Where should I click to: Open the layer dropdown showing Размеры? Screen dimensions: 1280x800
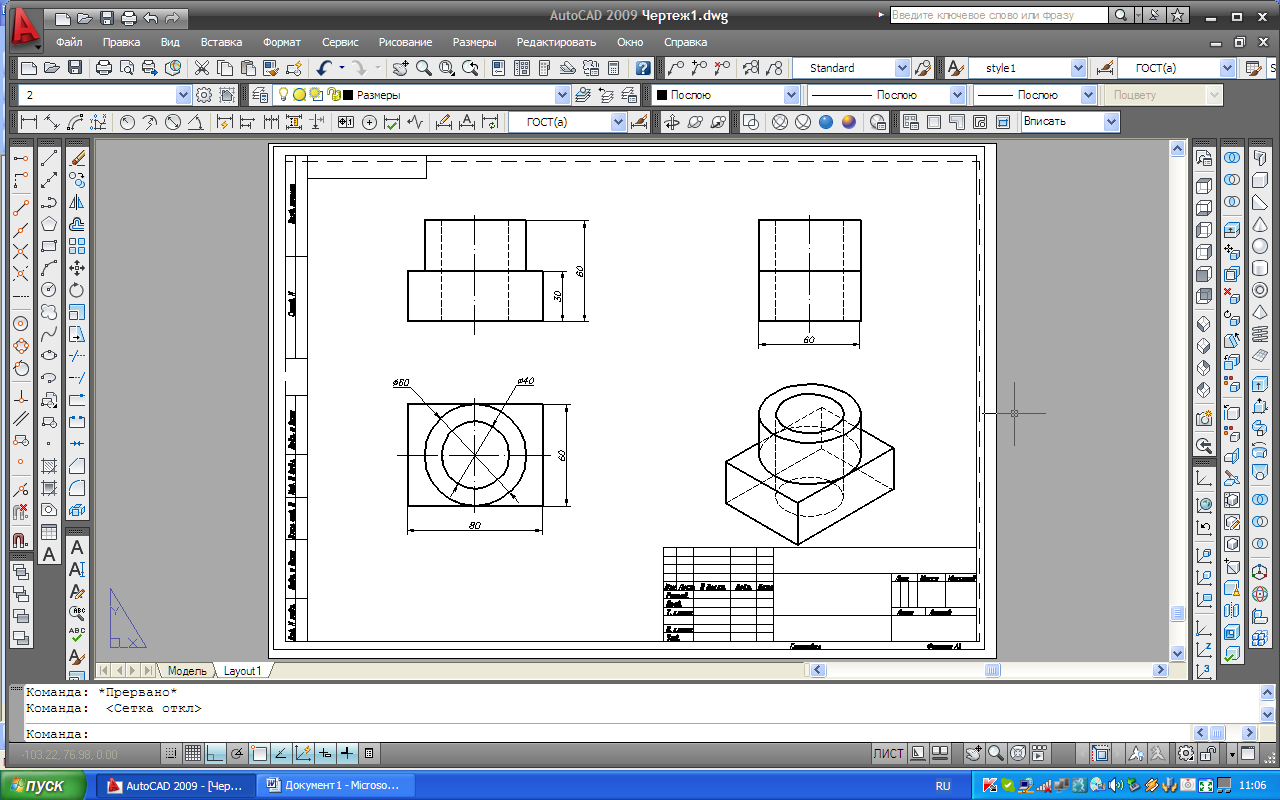[562, 95]
